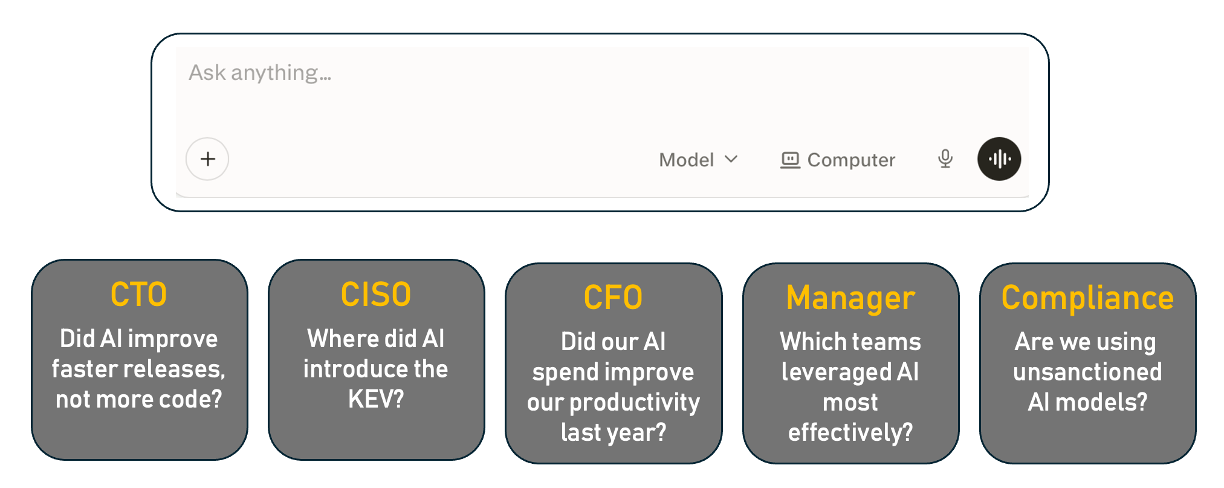The image size is (1224, 488).
Task: Activate the microphone dictation icon
Action: (x=945, y=159)
